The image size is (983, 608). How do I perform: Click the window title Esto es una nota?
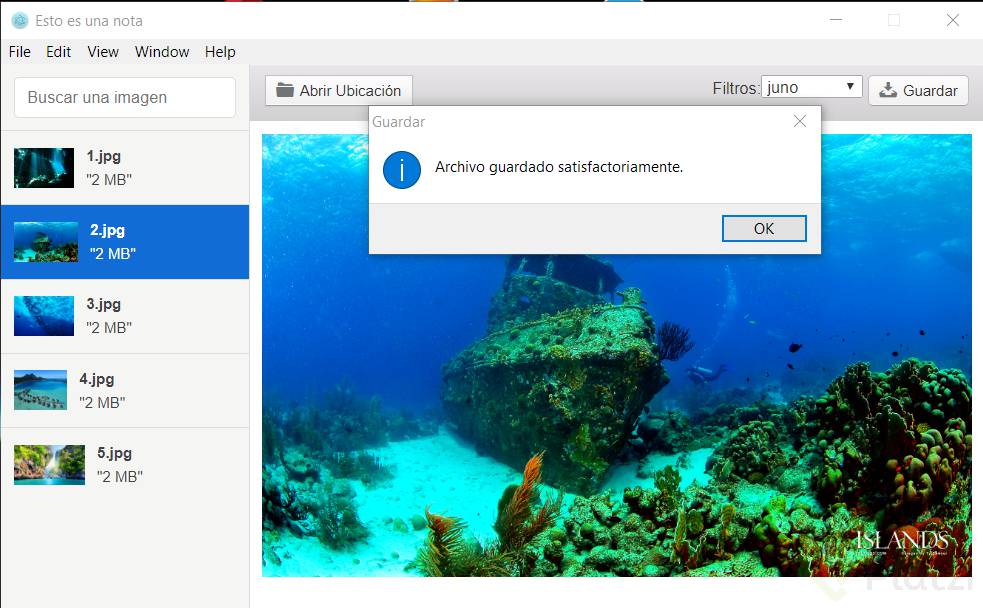click(89, 21)
